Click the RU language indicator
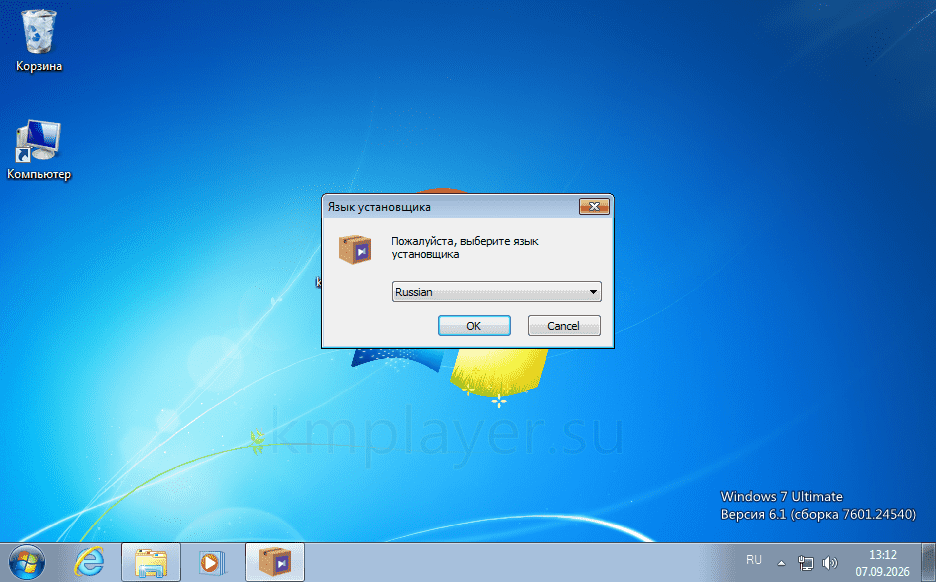936x582 pixels. [754, 560]
